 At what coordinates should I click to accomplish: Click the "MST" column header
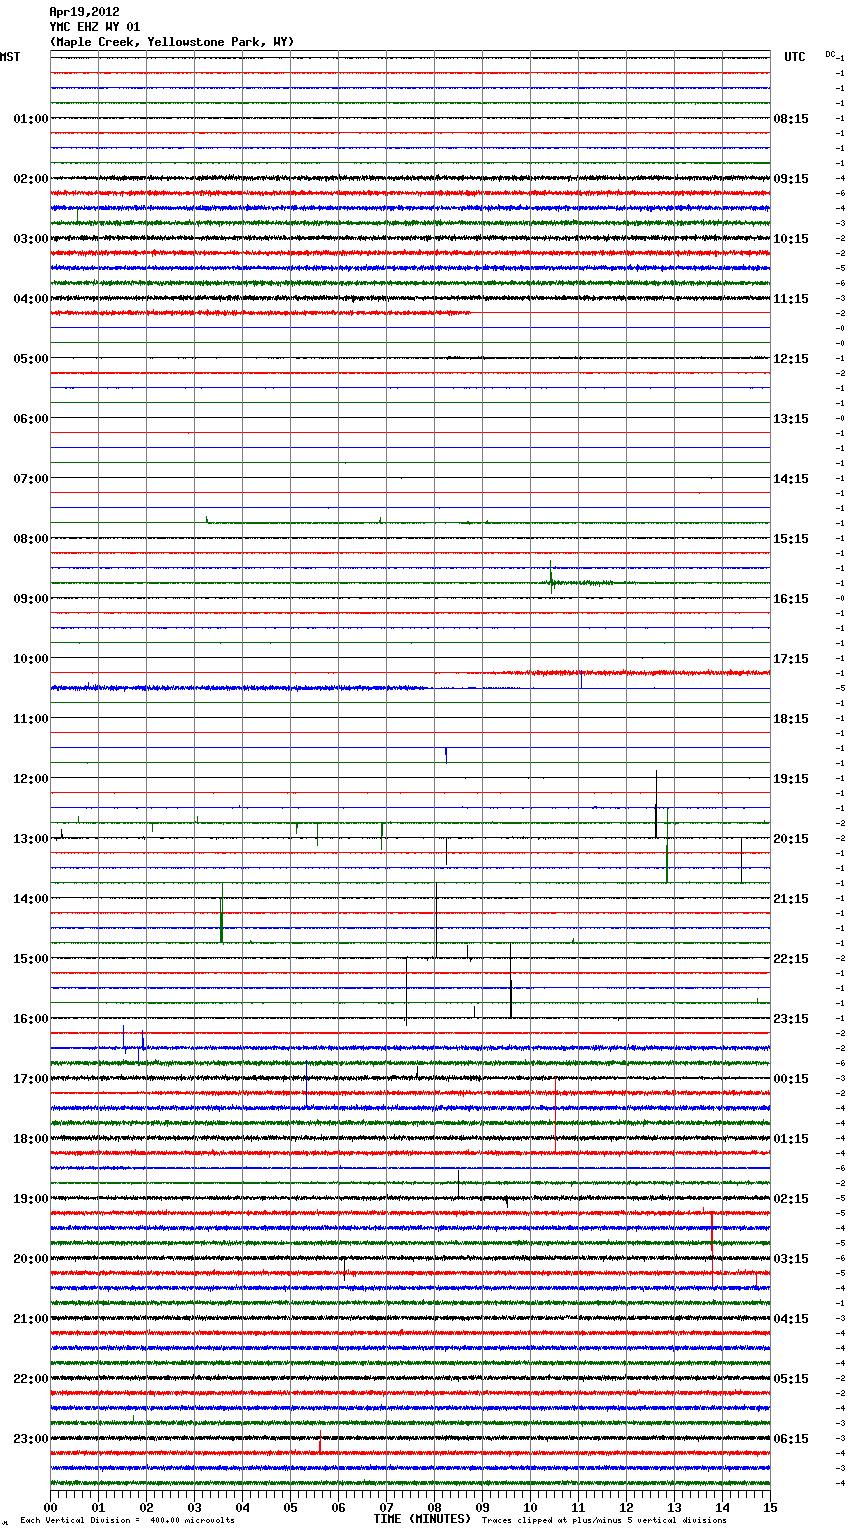tap(10, 57)
